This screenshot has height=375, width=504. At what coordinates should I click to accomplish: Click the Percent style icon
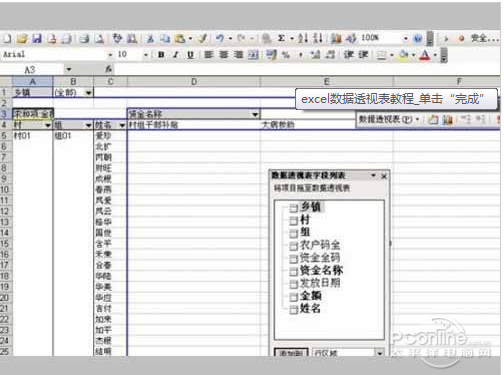[286, 55]
